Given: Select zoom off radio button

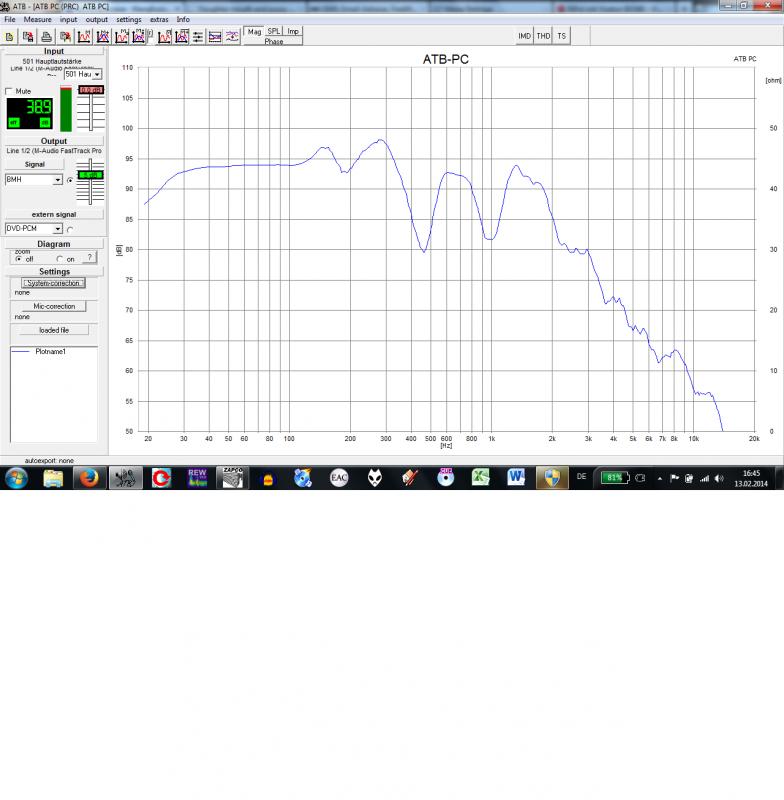Looking at the screenshot, I should pyautogui.click(x=19, y=259).
